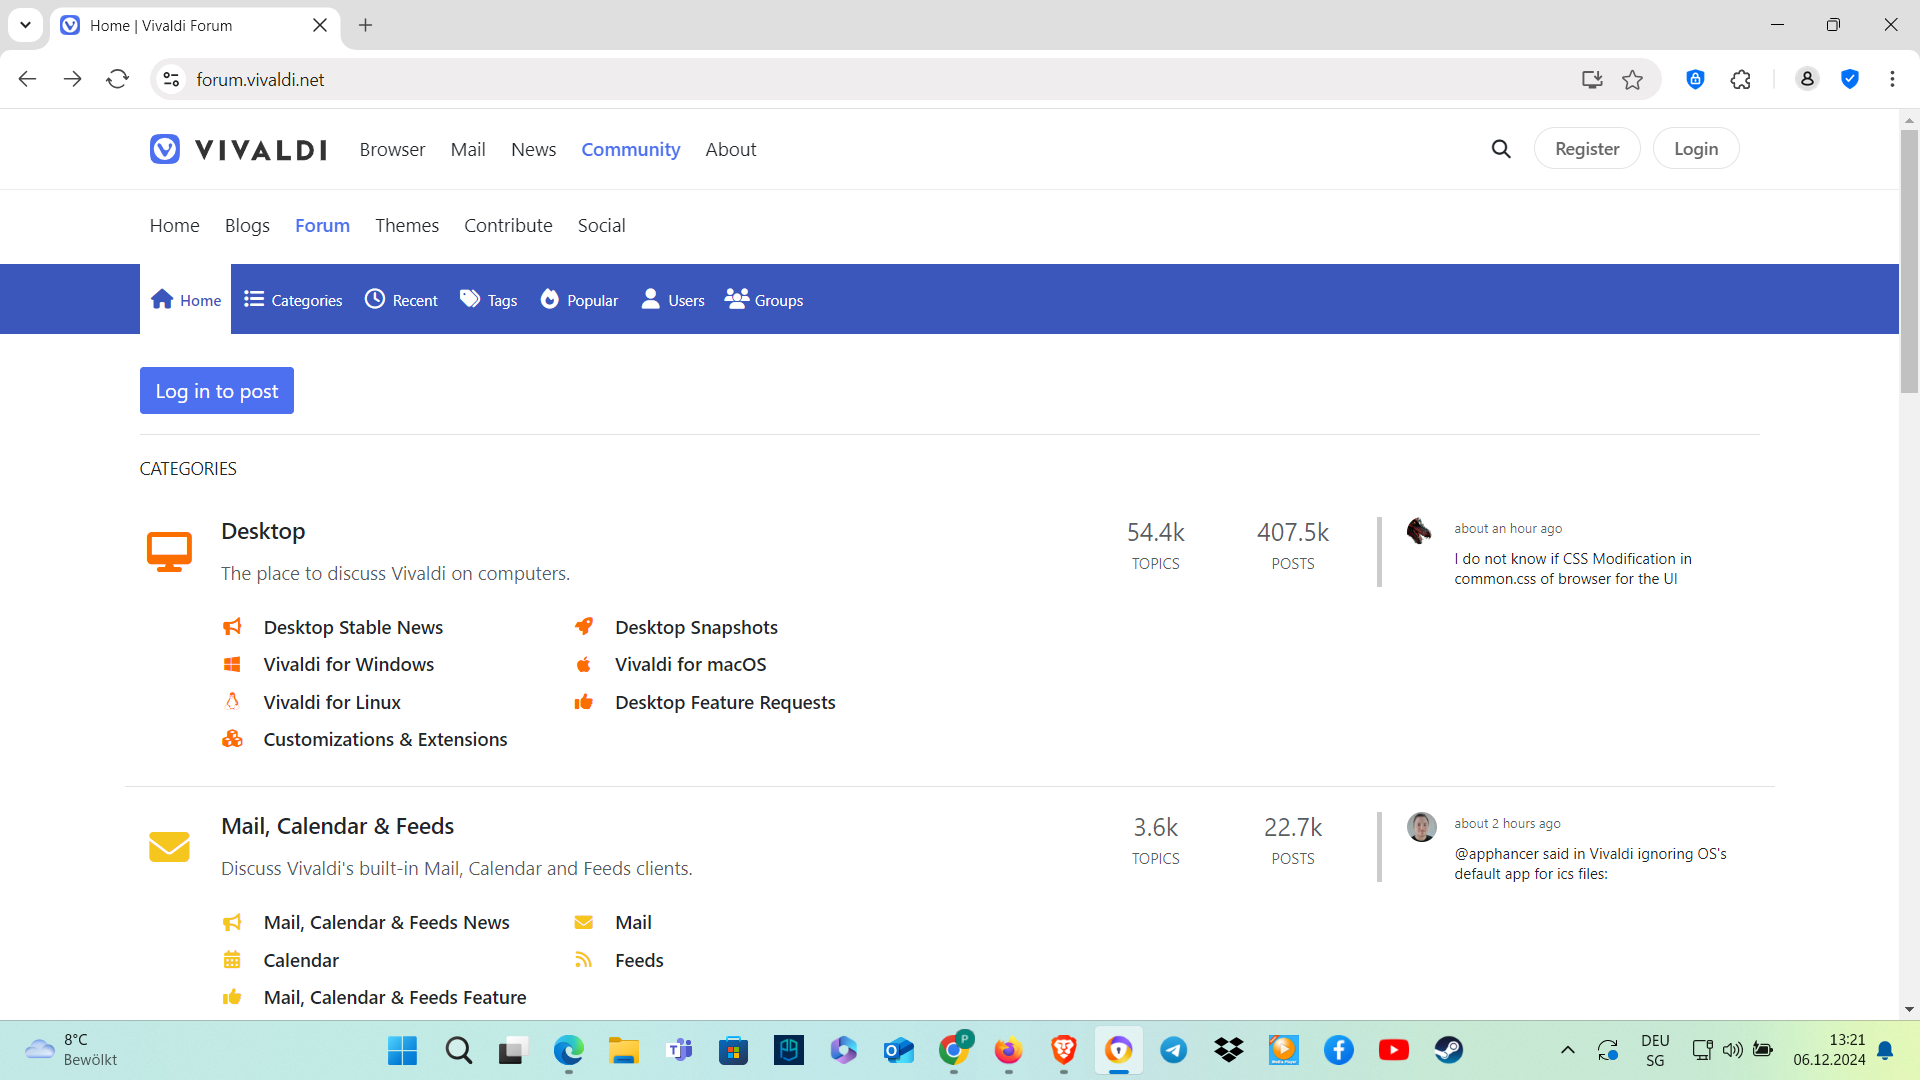Open Customizations & Extensions subcategory
Screen dimensions: 1920x1080
385,739
